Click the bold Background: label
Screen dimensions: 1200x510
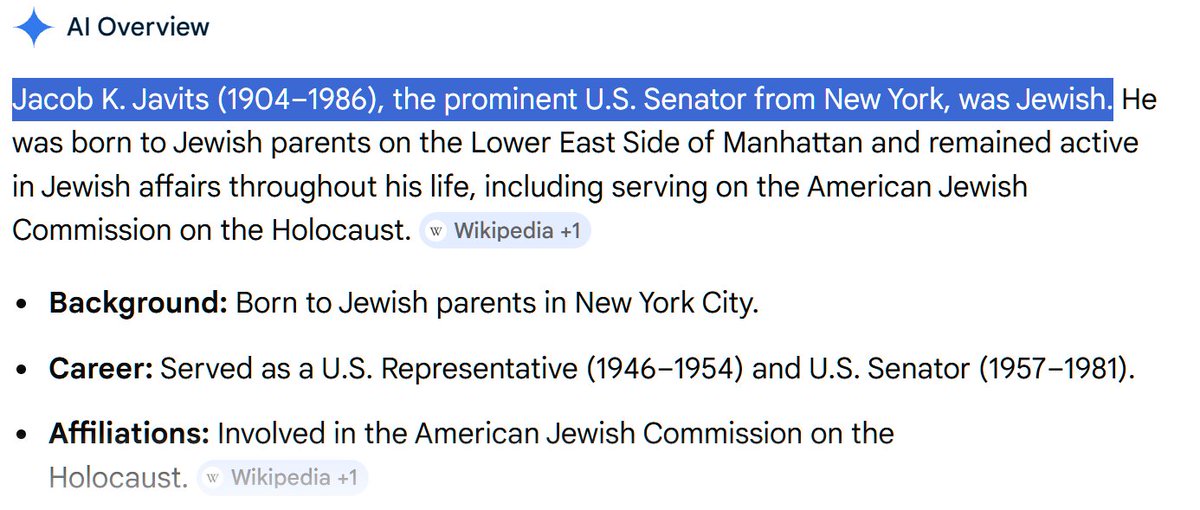[x=138, y=303]
